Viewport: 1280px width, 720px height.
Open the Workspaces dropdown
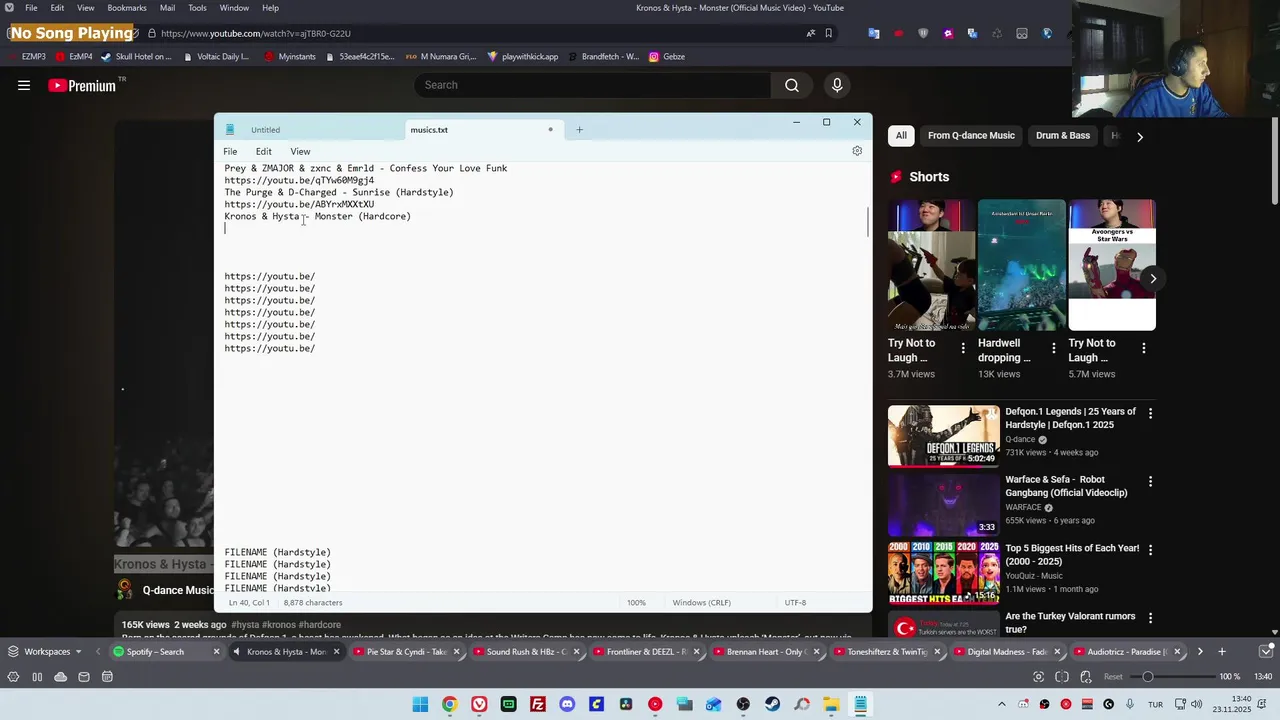click(46, 652)
